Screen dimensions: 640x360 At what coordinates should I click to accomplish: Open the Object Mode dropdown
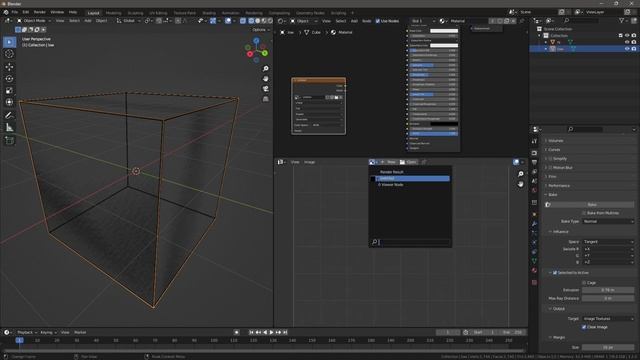34,20
